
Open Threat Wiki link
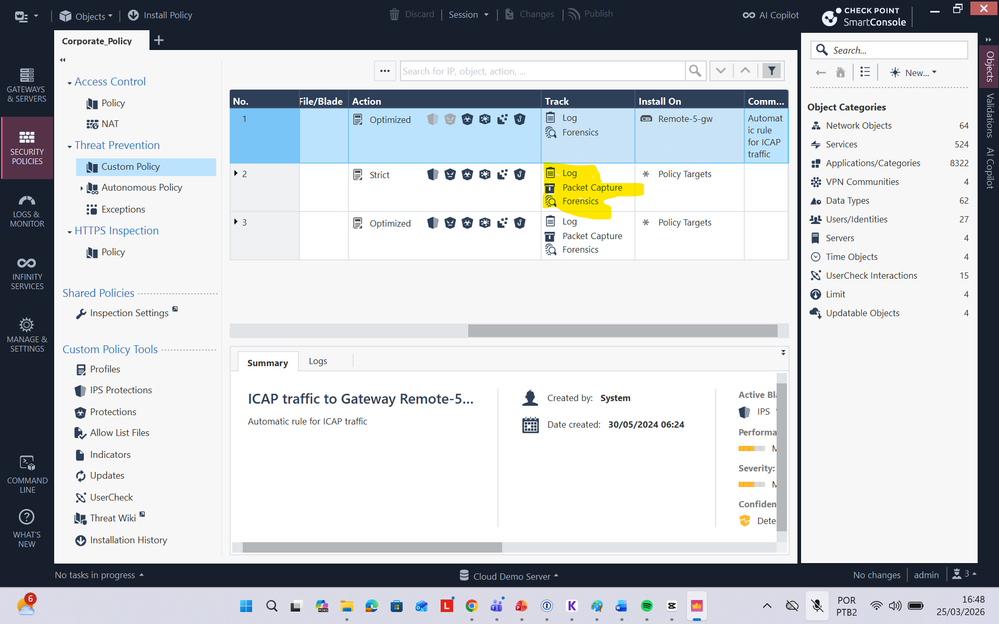pyautogui.click(x=110, y=518)
